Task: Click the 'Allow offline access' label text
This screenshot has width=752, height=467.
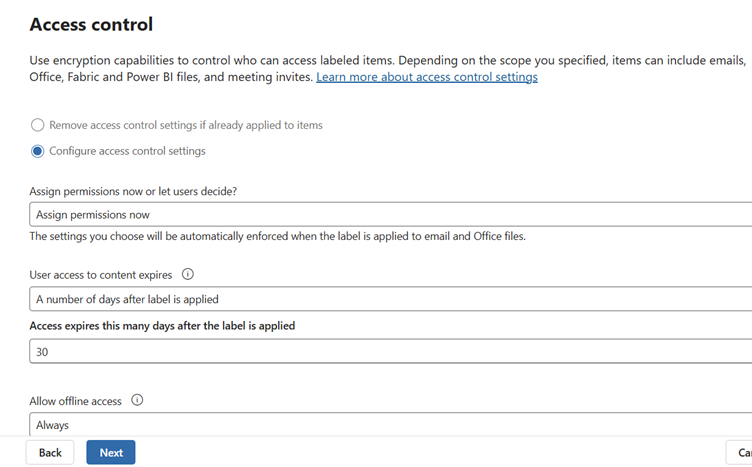Action: (x=76, y=401)
